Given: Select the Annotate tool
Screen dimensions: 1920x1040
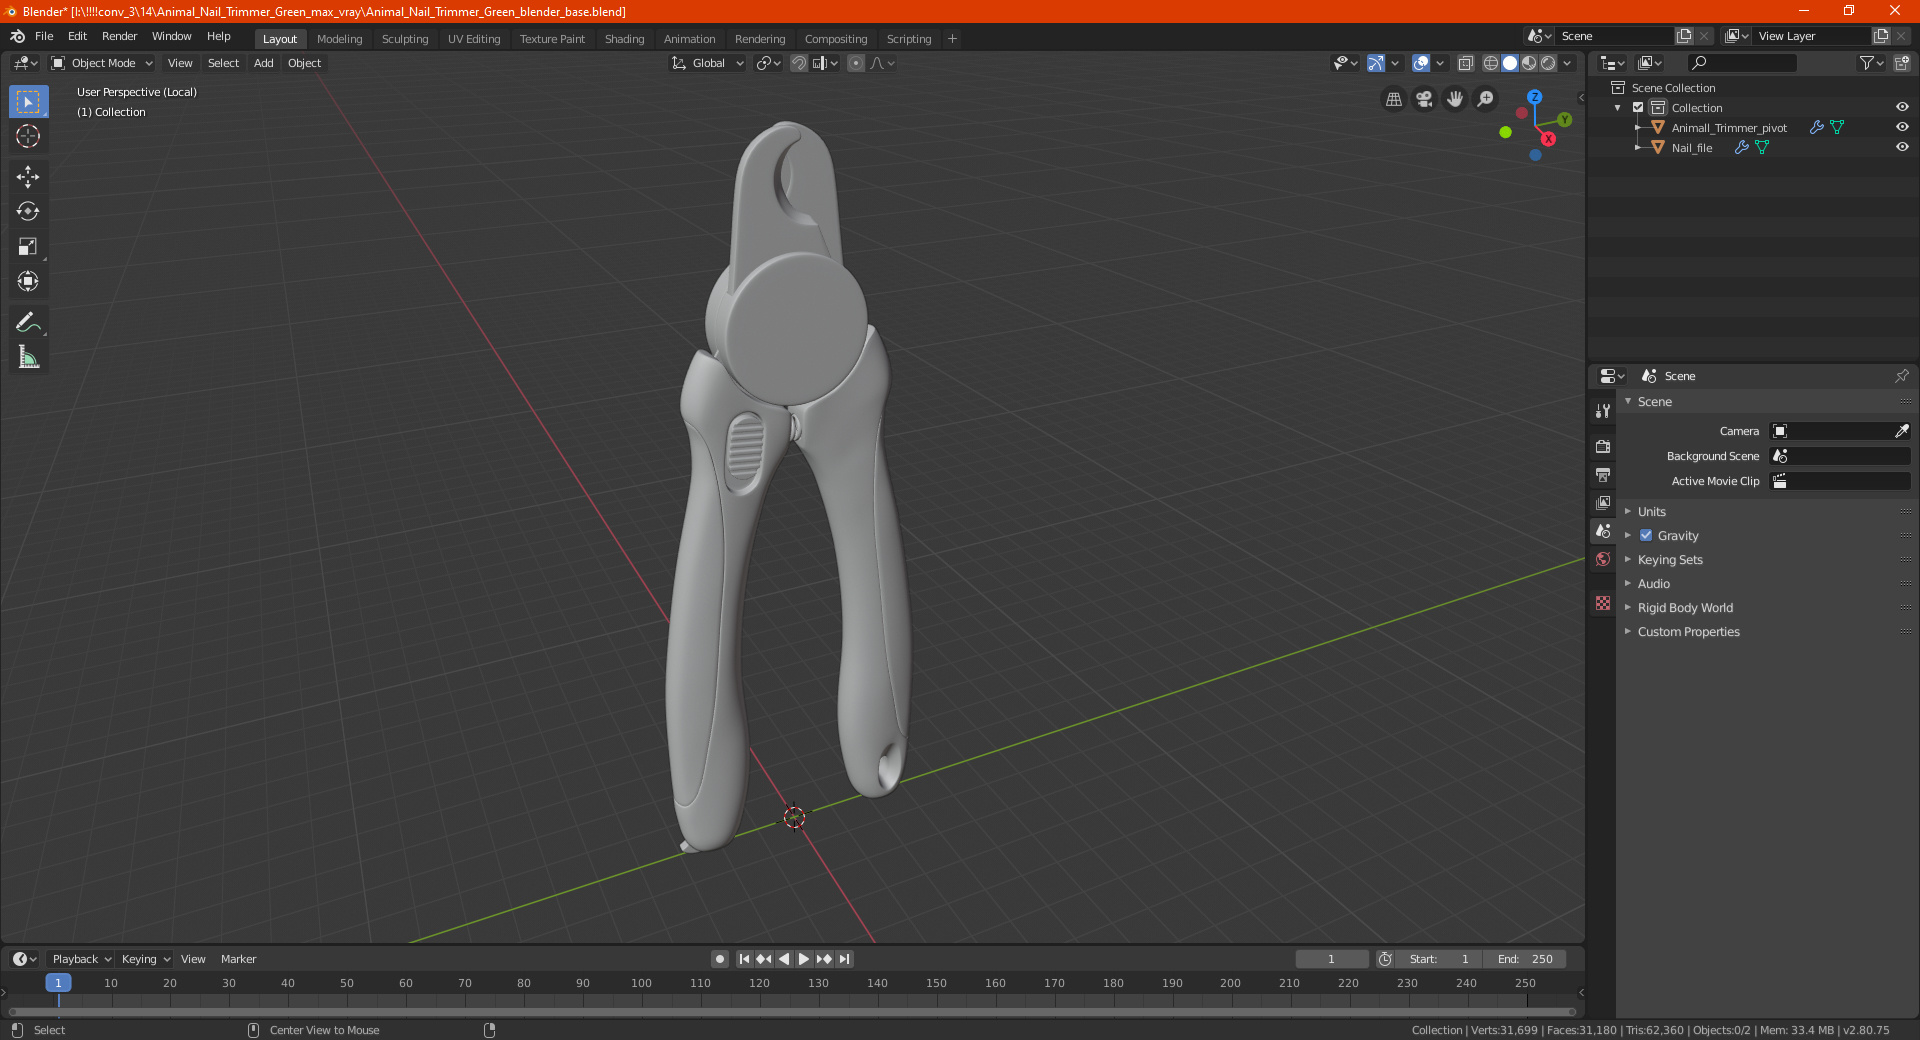Looking at the screenshot, I should 28,322.
